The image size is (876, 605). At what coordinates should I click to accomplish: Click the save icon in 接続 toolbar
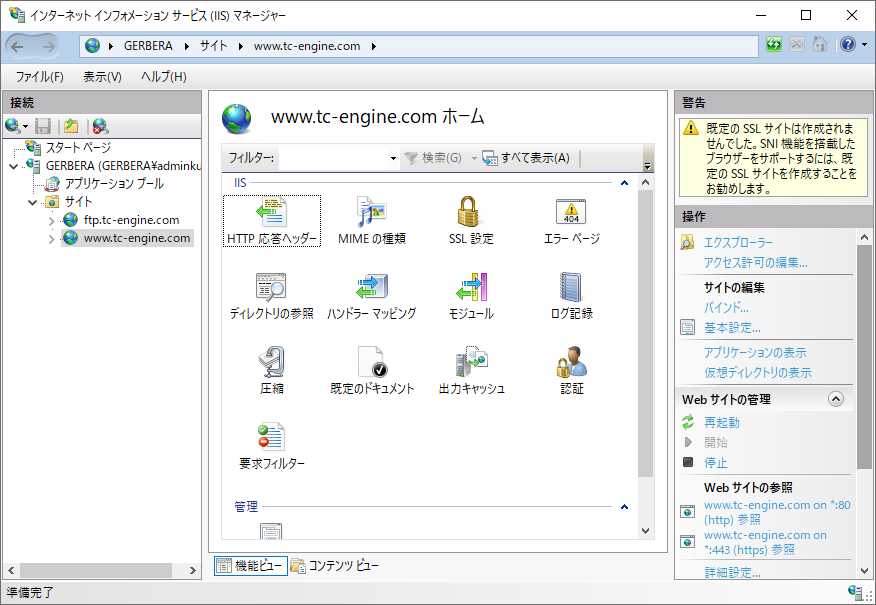[x=43, y=126]
